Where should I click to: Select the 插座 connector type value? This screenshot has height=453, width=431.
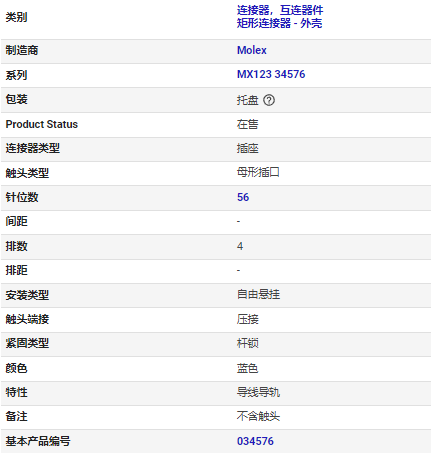pyautogui.click(x=248, y=148)
